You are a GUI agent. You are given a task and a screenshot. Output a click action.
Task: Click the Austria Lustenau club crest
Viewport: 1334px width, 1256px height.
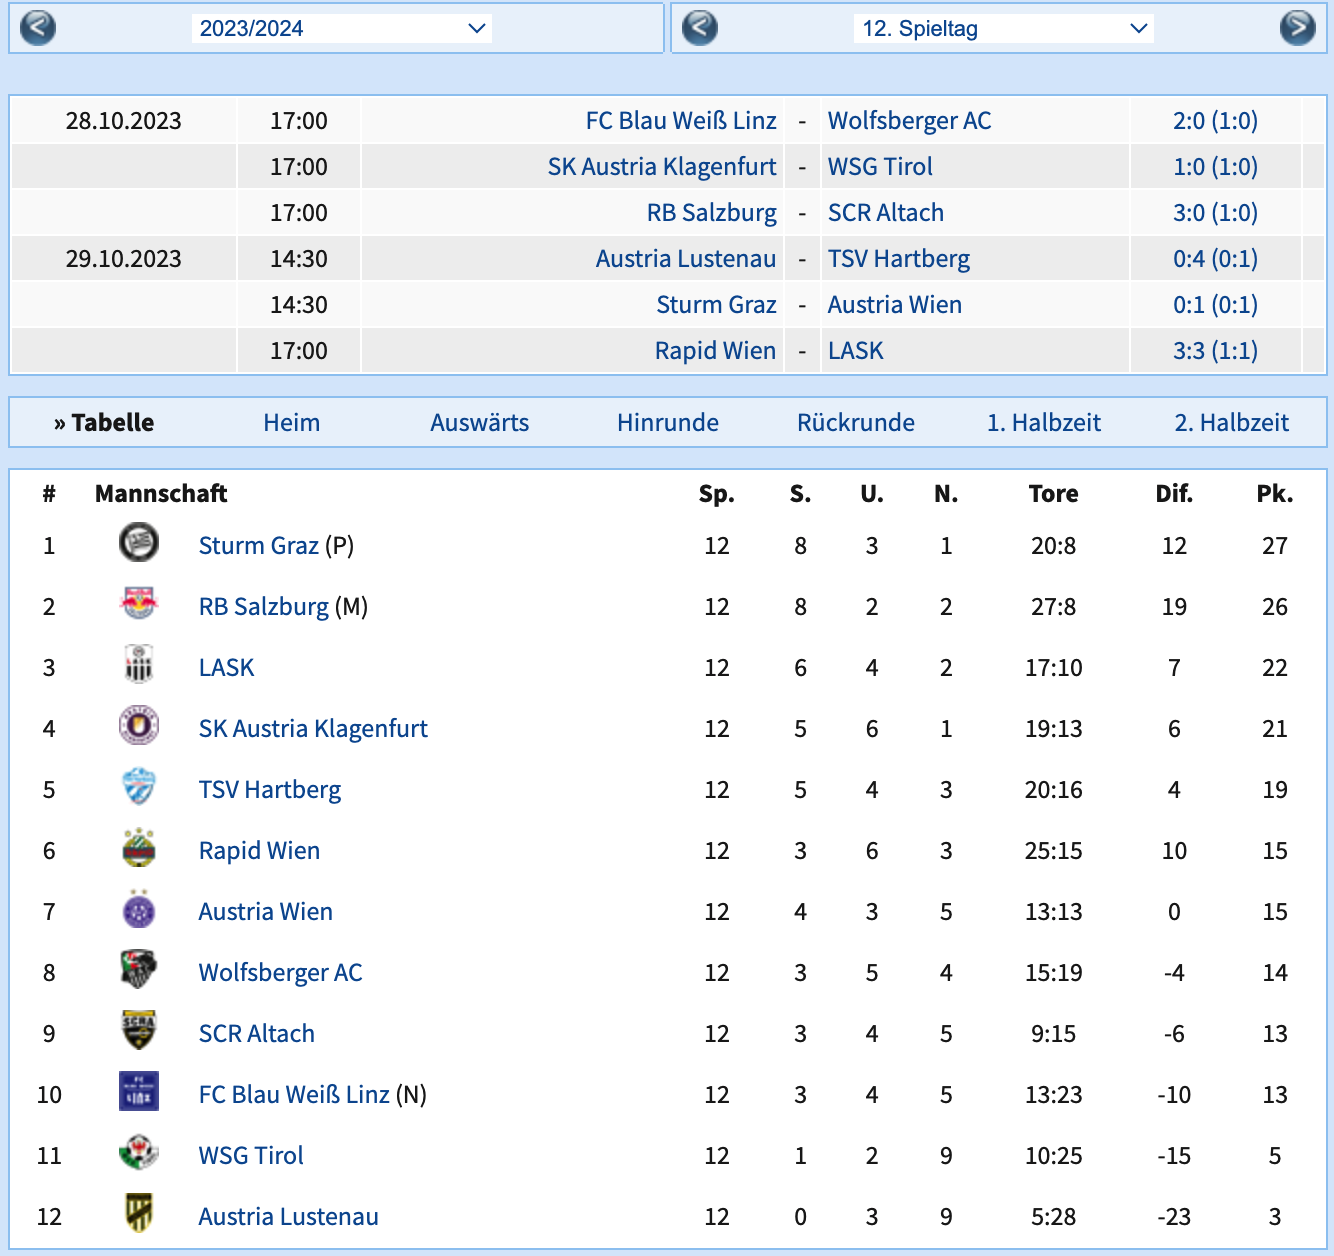tap(139, 1214)
